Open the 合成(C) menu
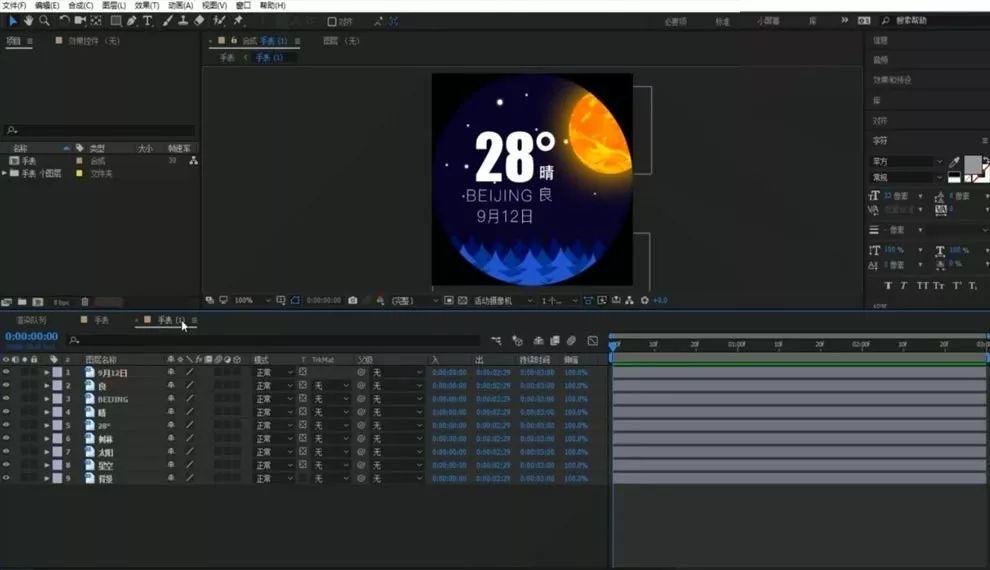This screenshot has width=990, height=570. coord(81,5)
